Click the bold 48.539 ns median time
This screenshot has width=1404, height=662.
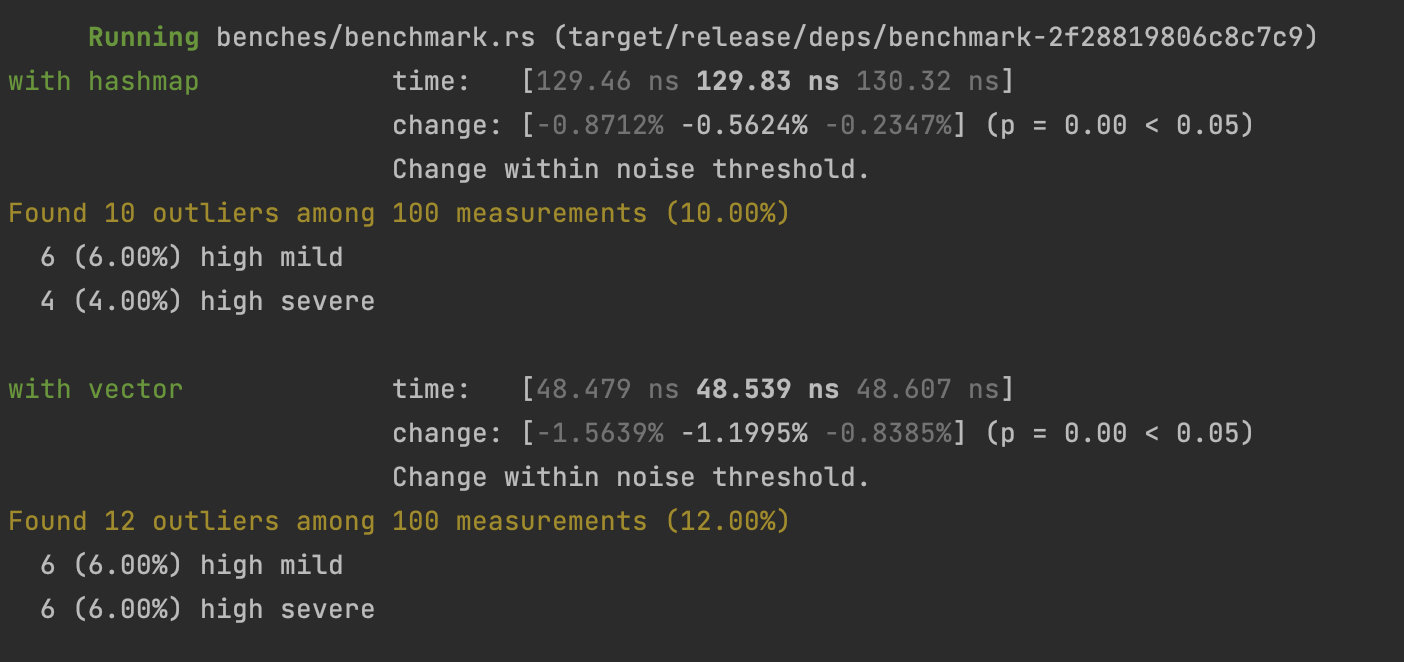[767, 389]
